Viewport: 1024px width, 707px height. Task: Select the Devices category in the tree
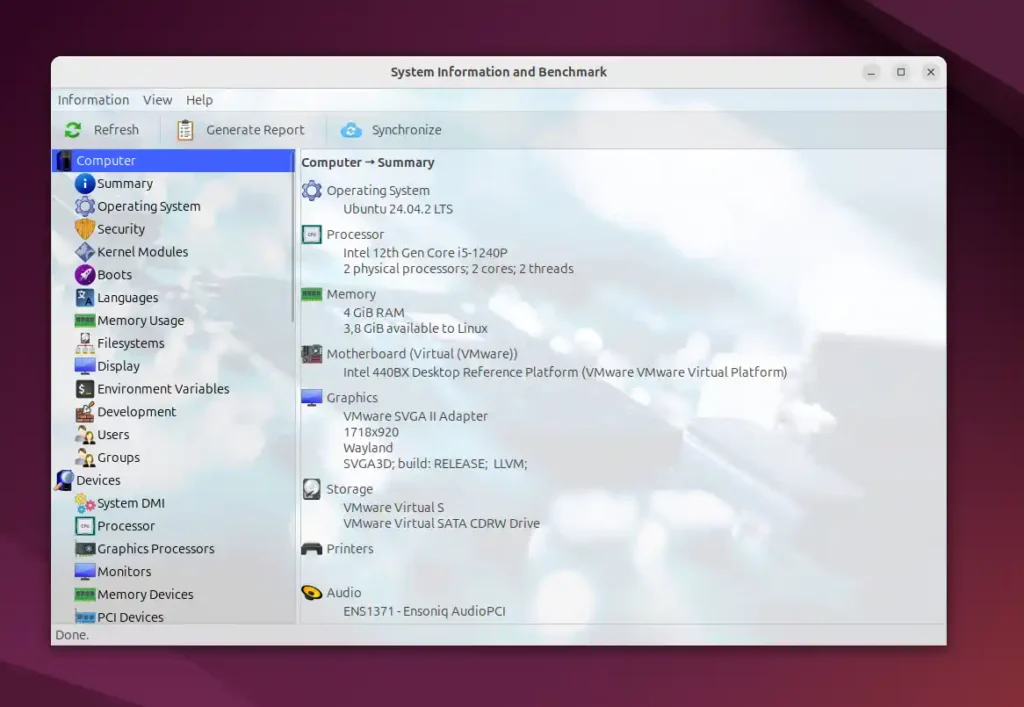[x=98, y=481]
